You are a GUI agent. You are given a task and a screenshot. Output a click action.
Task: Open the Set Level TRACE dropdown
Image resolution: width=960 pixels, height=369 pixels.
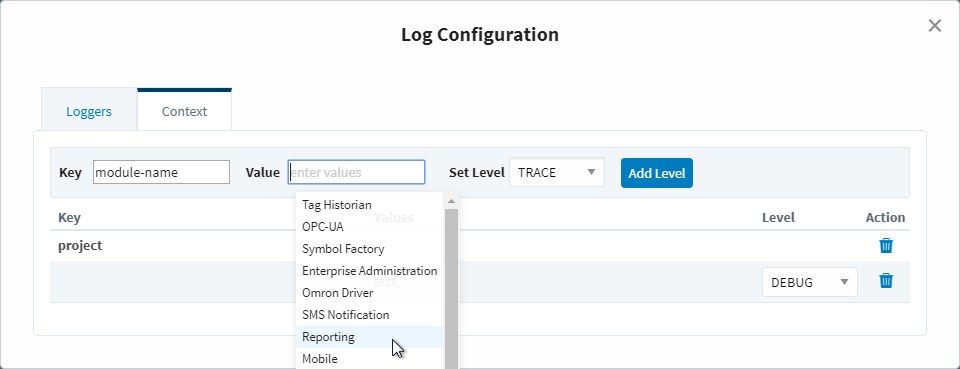(557, 173)
